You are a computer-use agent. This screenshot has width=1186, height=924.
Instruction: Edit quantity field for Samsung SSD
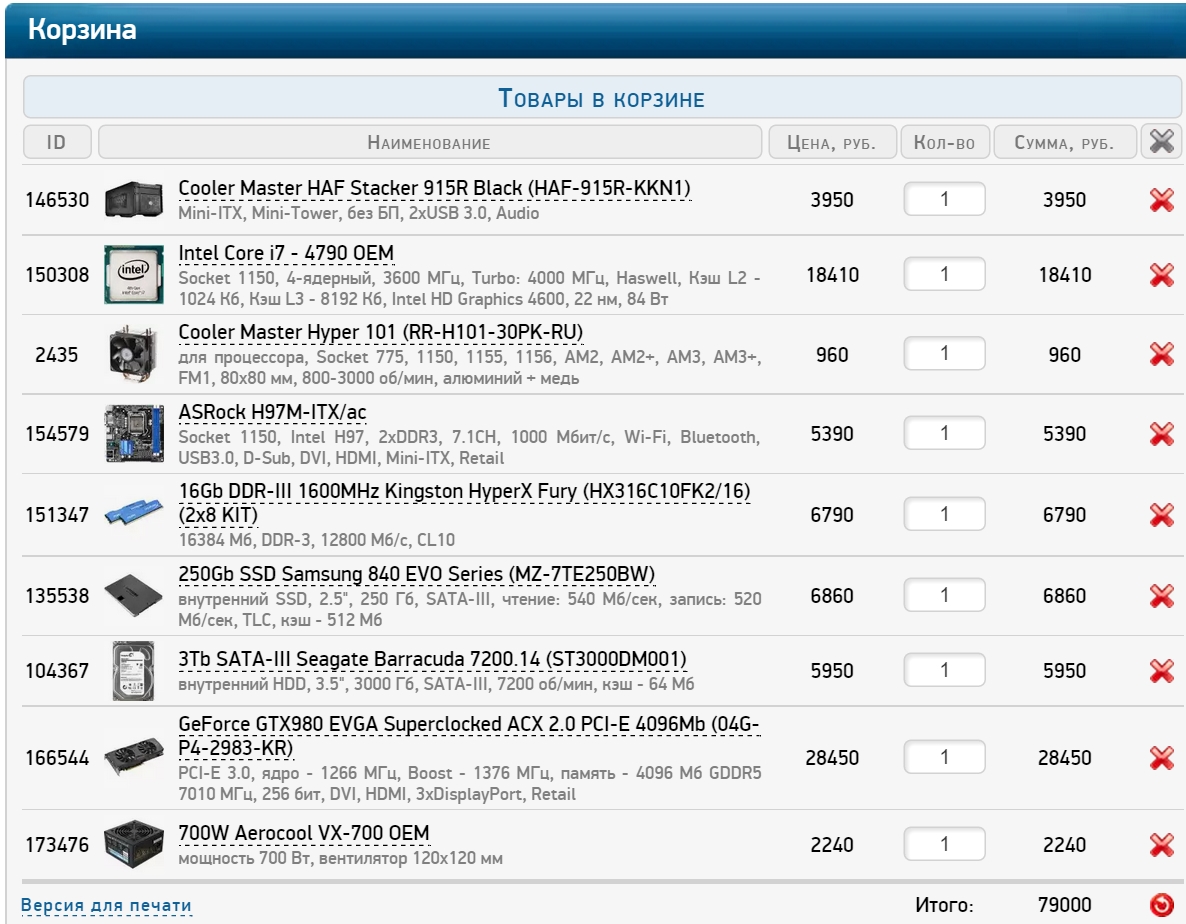click(944, 595)
